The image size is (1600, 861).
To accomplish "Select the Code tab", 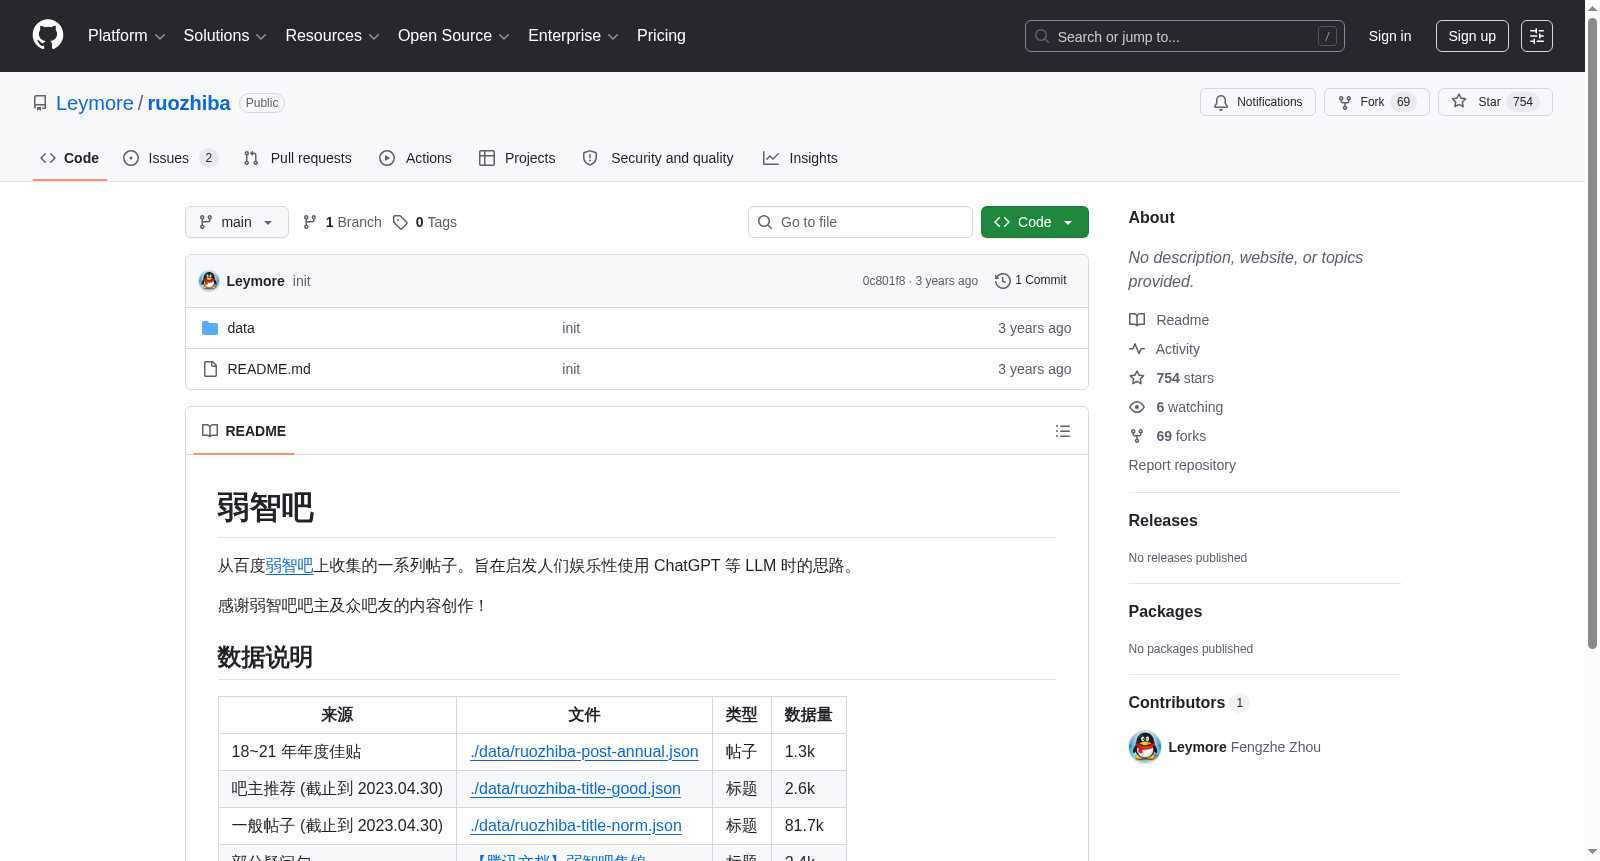I will point(70,158).
